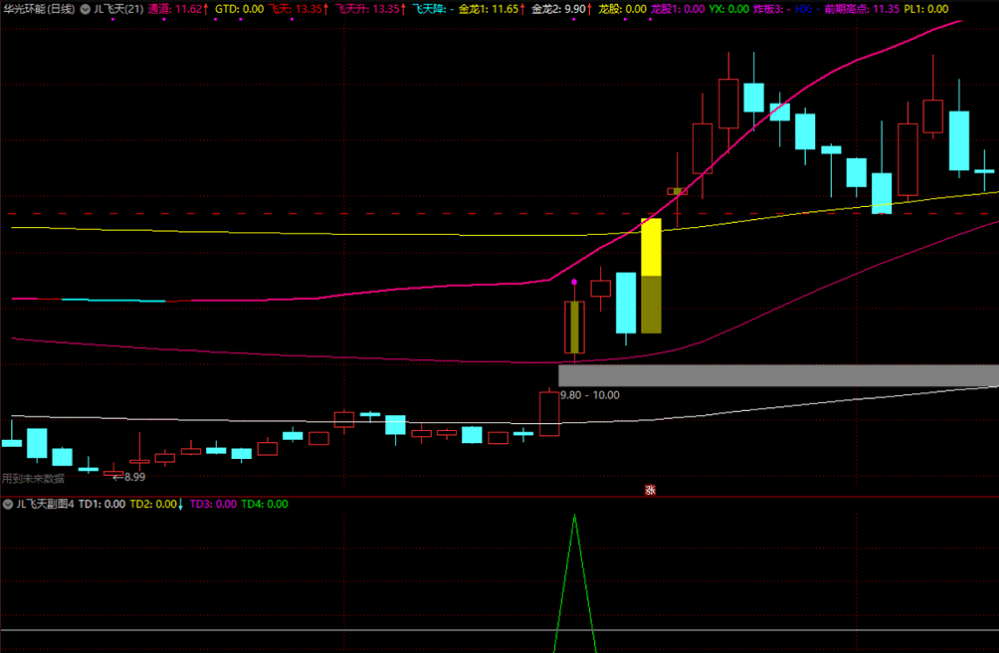
Task: Select the tall yellow highlighted candle
Action: click(651, 276)
